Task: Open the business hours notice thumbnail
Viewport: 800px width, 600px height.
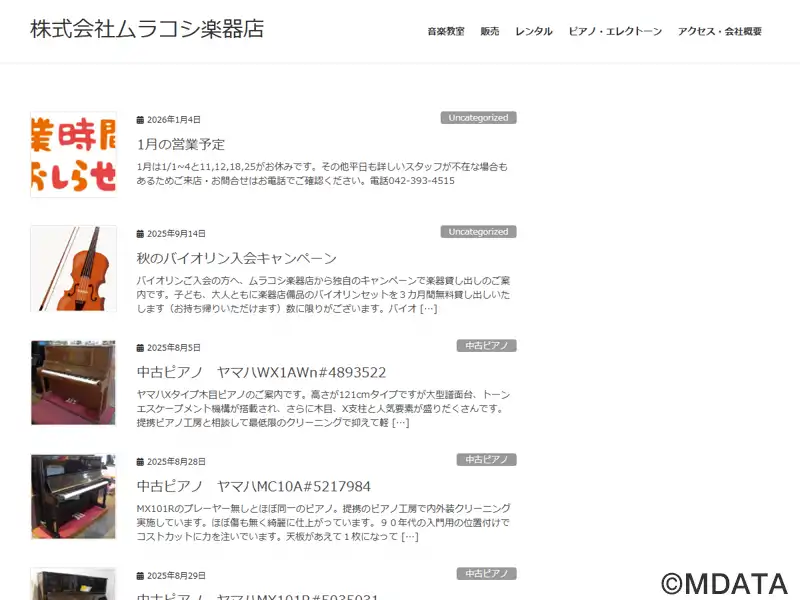Action: 73,155
